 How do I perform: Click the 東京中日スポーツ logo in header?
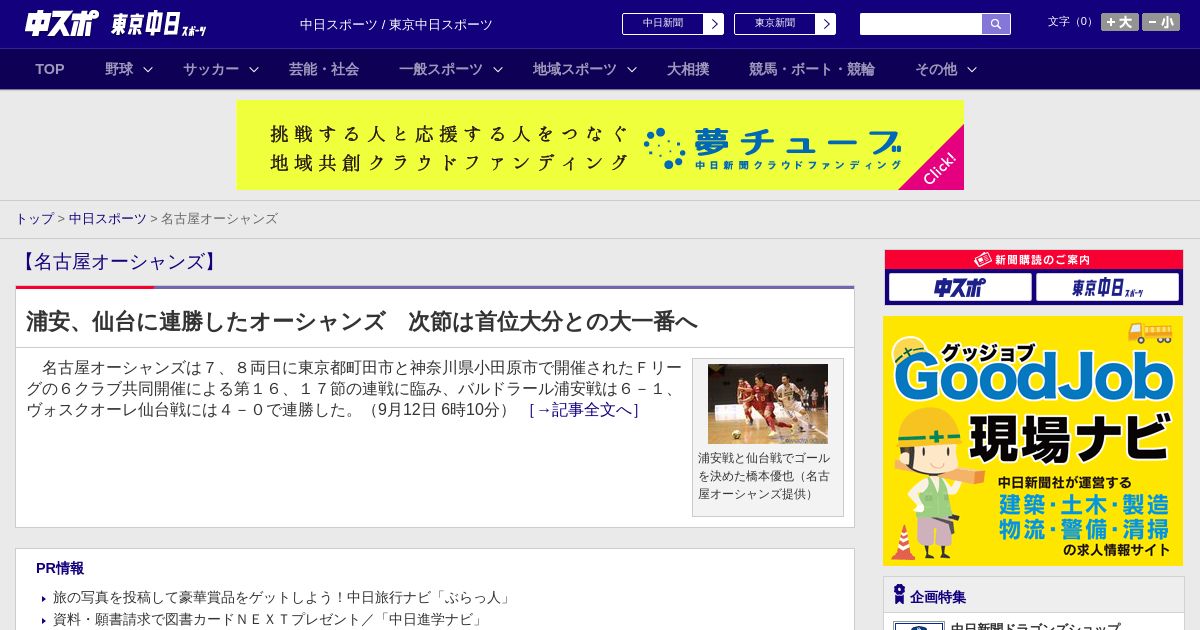coord(158,24)
